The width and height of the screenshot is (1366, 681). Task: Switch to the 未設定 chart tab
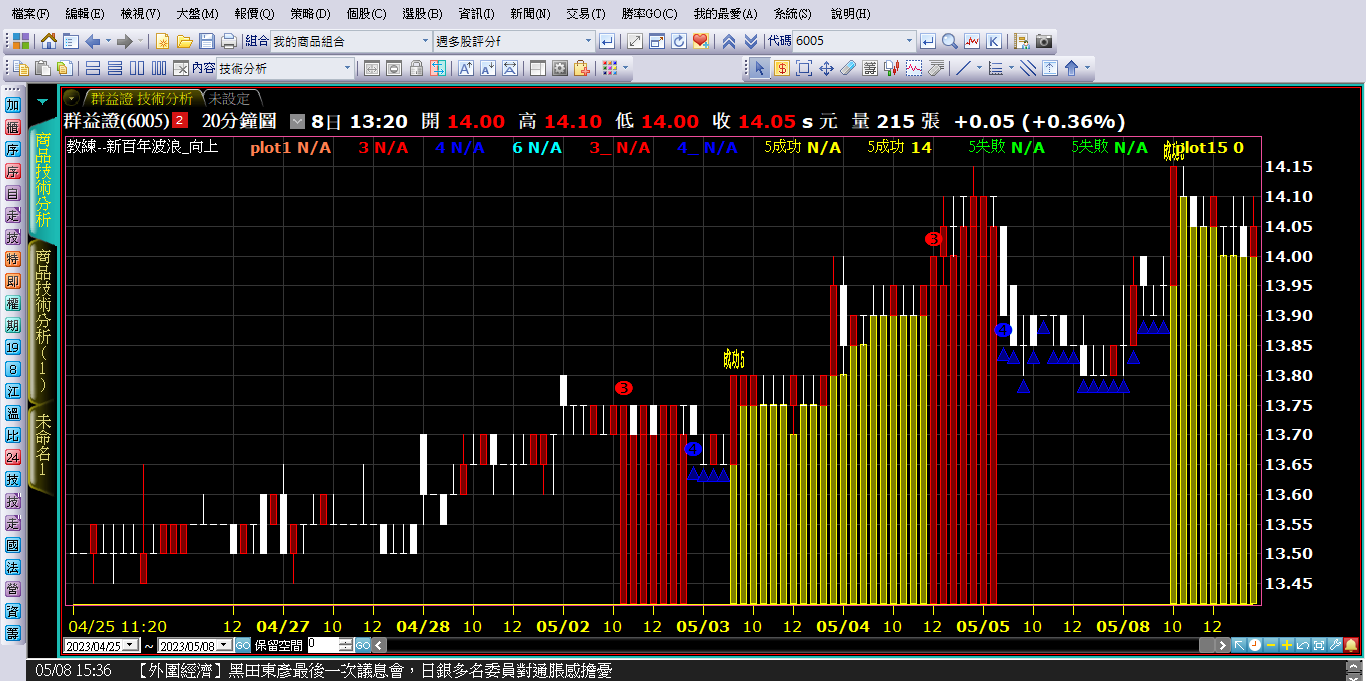(230, 98)
